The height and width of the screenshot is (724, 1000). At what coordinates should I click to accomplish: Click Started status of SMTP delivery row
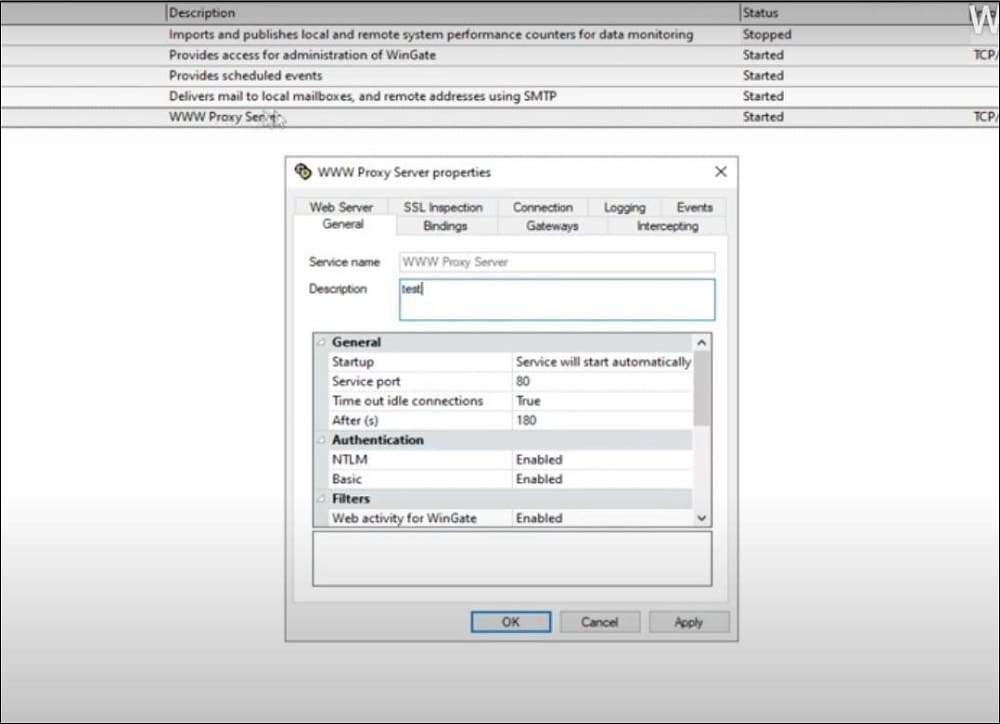click(763, 96)
